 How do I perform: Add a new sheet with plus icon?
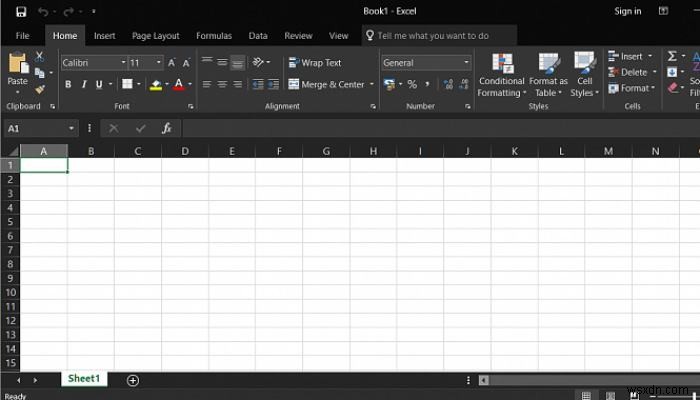tap(133, 380)
